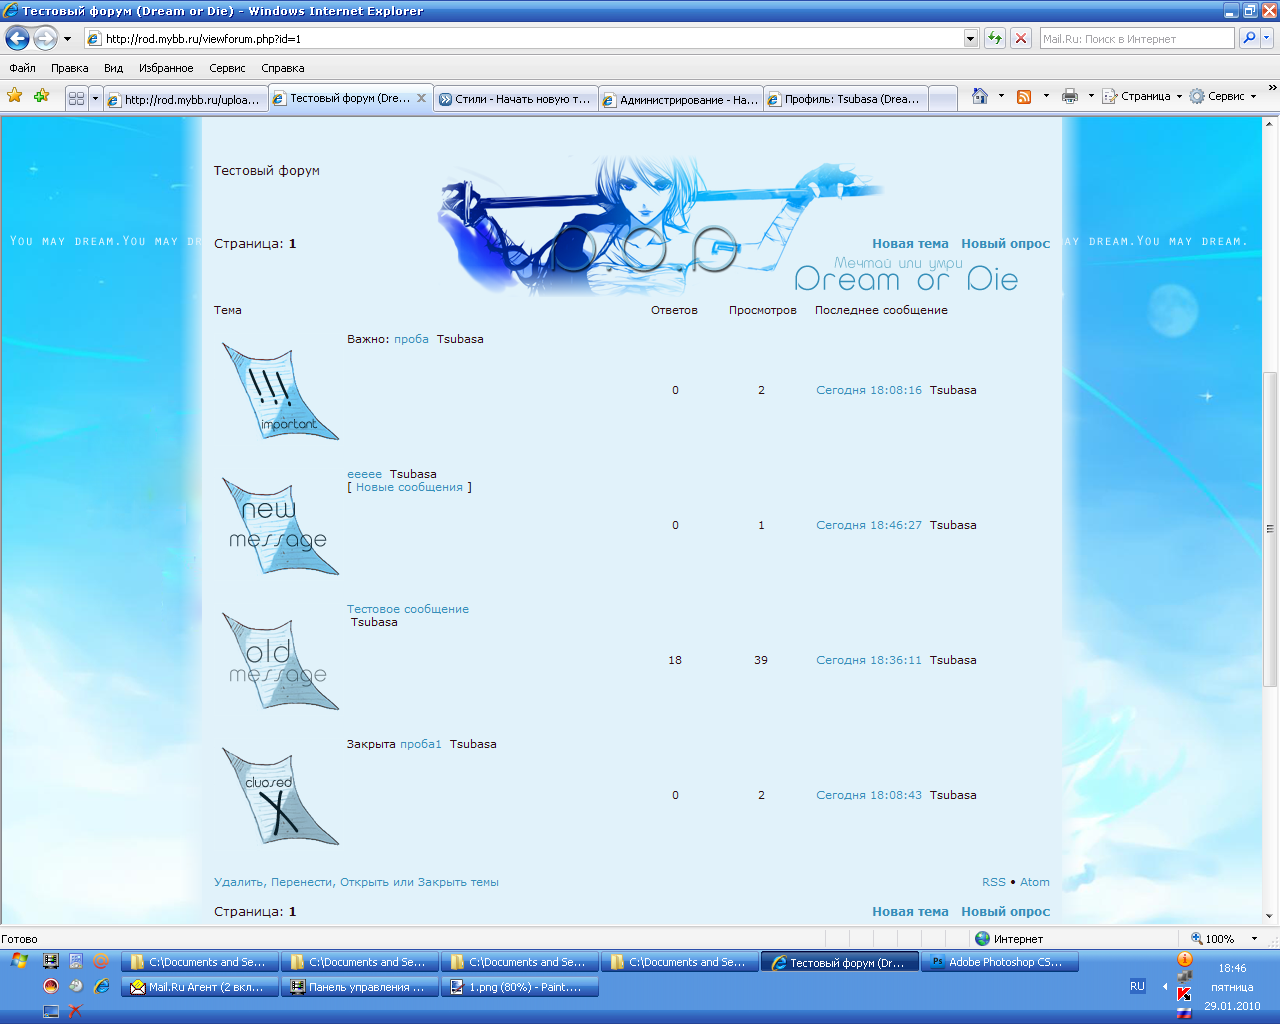Click the page vertical scrollbar thumb
Image resolution: width=1280 pixels, height=1024 pixels.
coord(1271,529)
